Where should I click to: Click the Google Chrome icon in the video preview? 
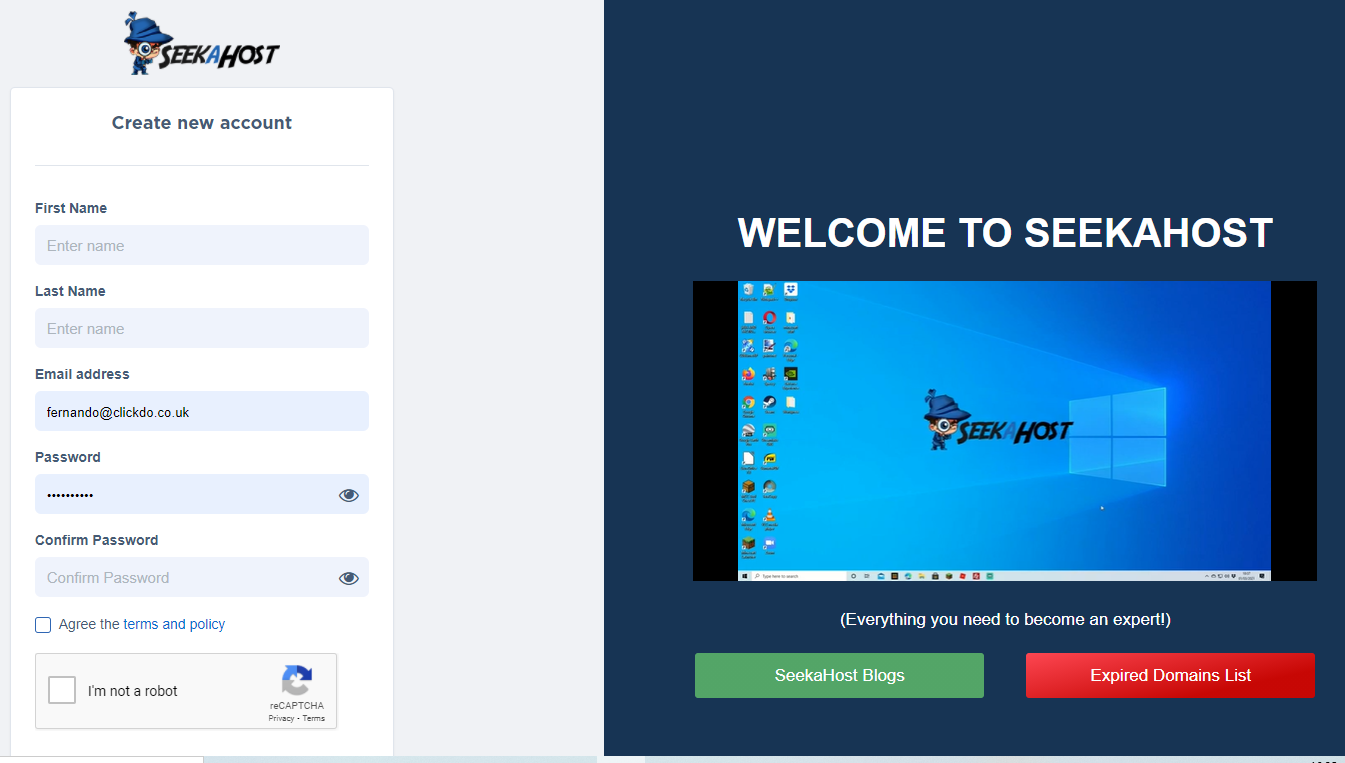point(748,403)
